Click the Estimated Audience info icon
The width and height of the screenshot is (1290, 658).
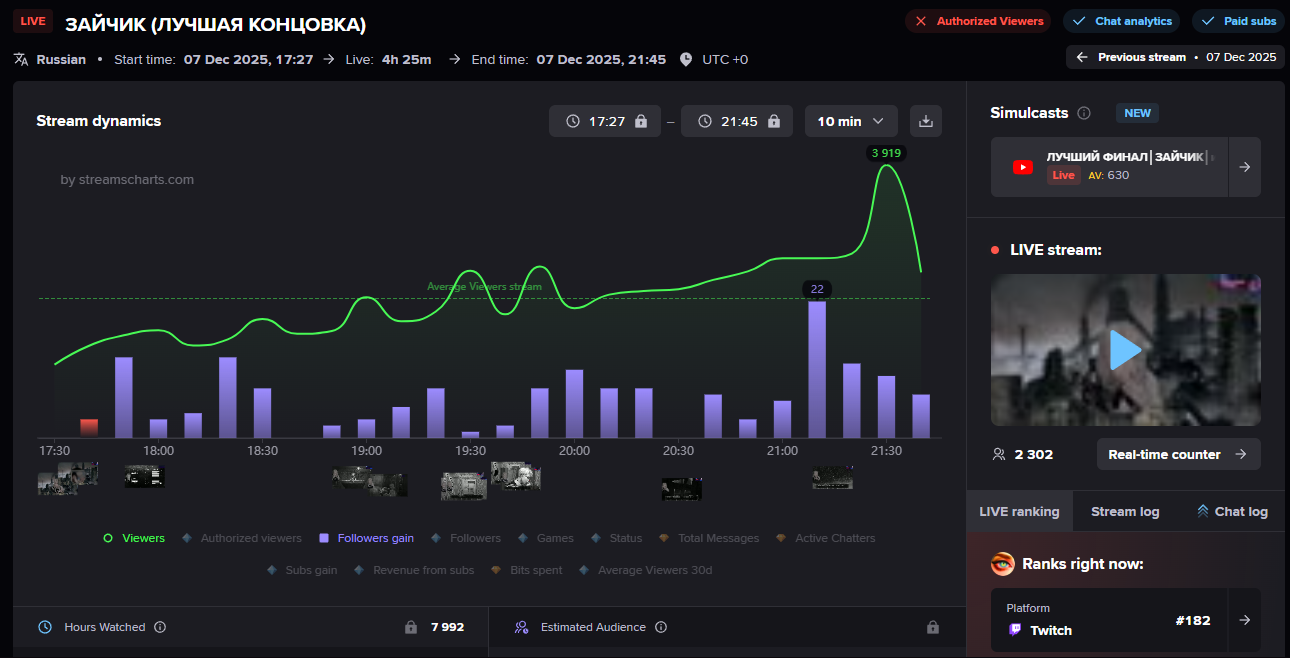click(x=661, y=627)
